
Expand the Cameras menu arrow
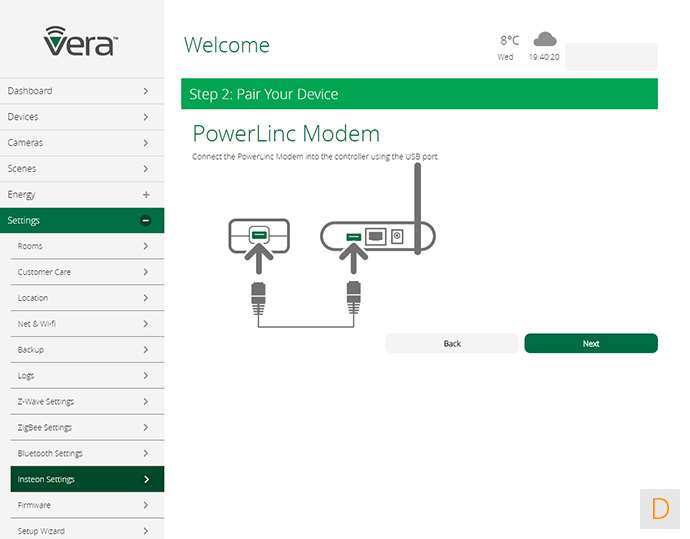[146, 143]
